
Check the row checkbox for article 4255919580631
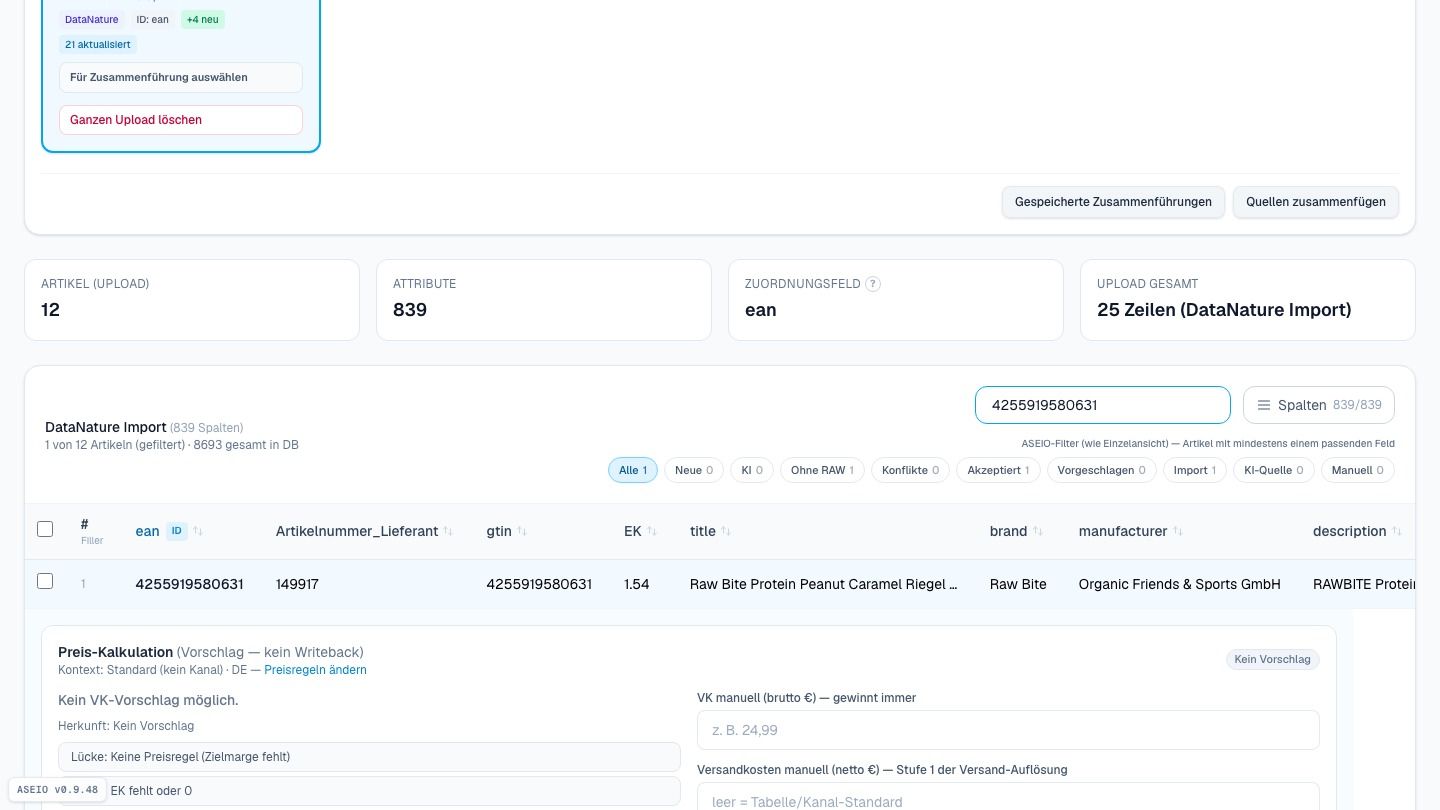click(x=45, y=581)
